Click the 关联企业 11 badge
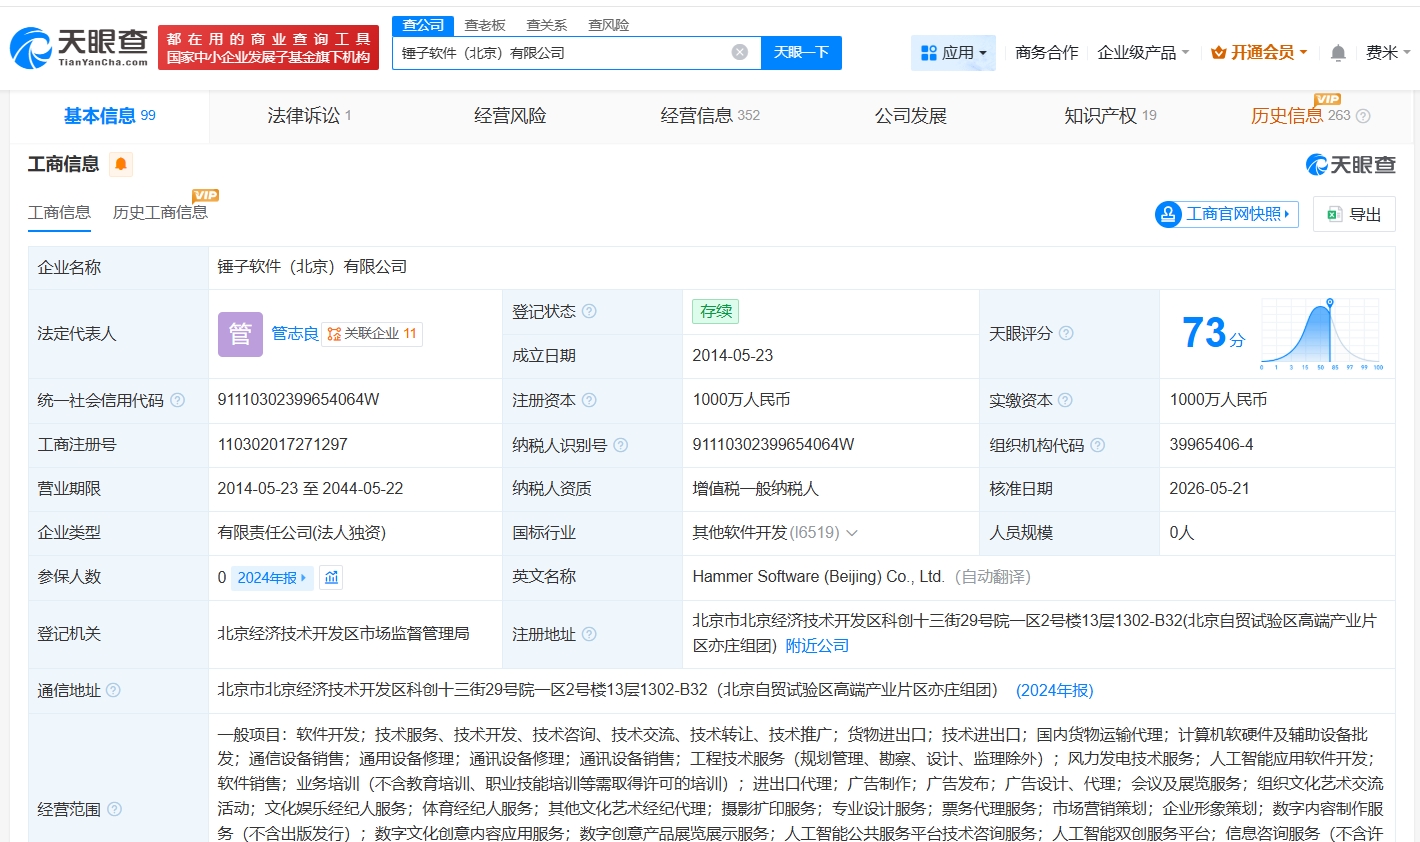This screenshot has width=1420, height=842. (372, 334)
